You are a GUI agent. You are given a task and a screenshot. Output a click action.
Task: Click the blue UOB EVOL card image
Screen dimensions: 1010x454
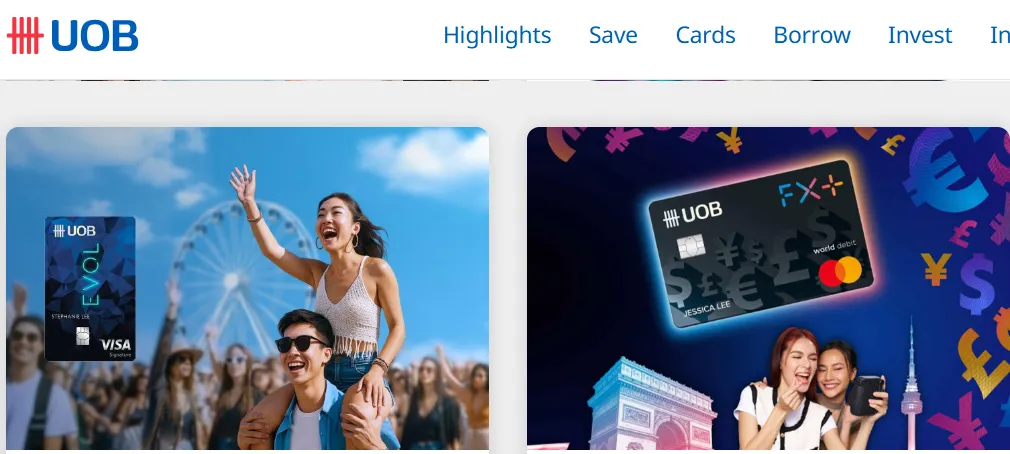click(x=90, y=288)
